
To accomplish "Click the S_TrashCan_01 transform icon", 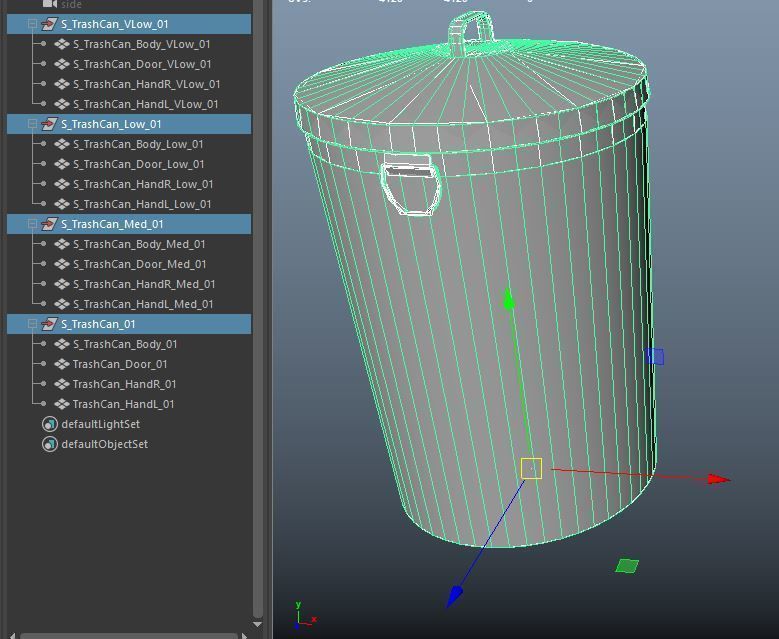I will pyautogui.click(x=49, y=324).
